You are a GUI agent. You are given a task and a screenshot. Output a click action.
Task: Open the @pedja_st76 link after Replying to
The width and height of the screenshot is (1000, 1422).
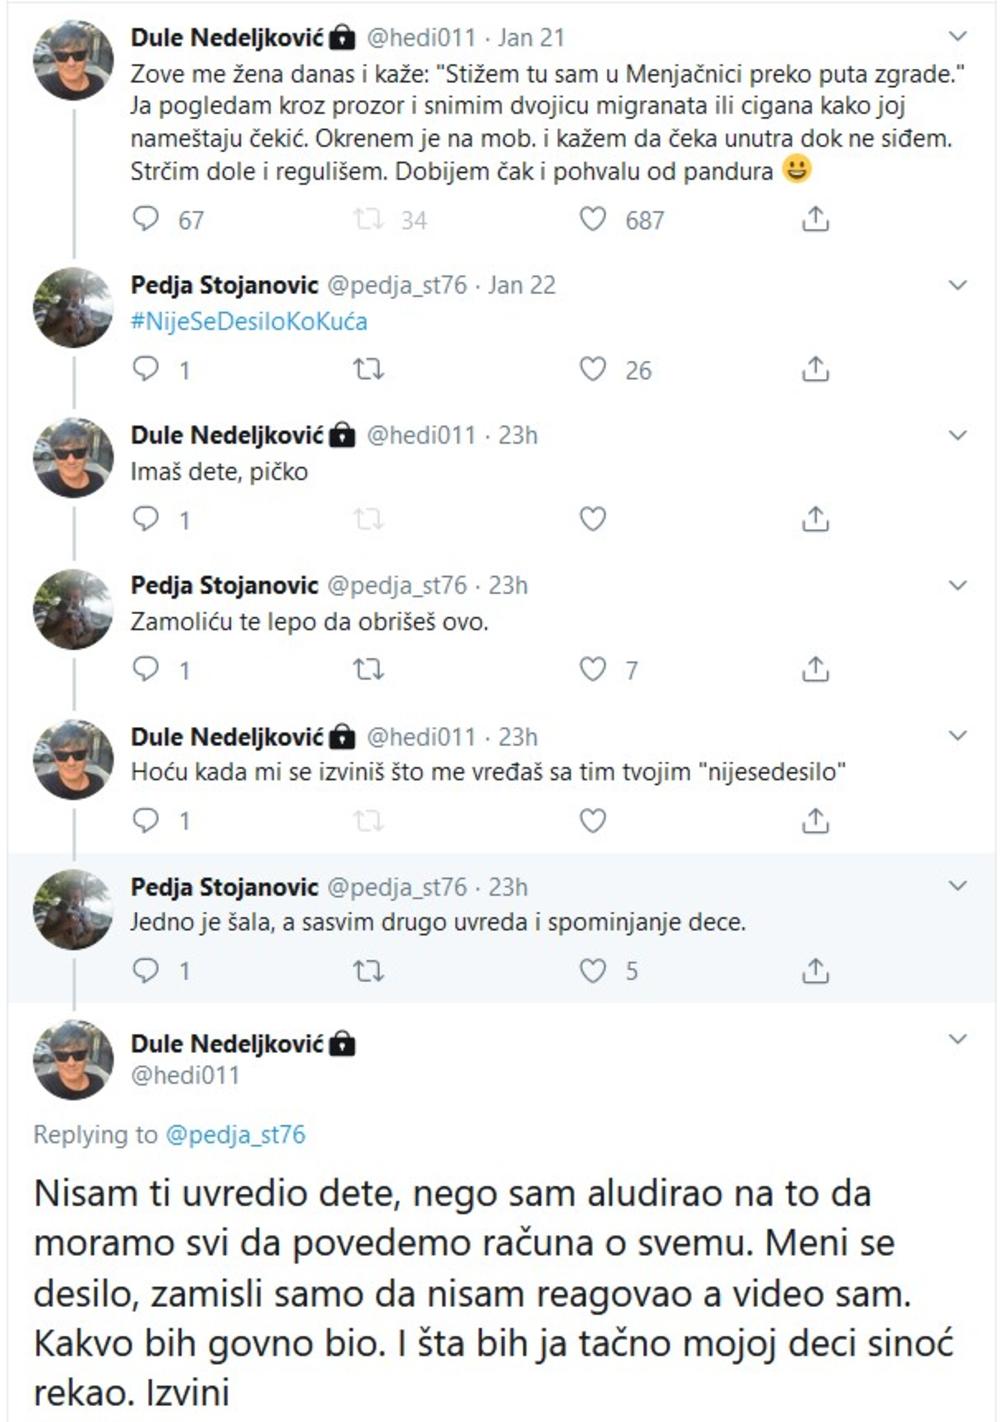pos(235,1135)
